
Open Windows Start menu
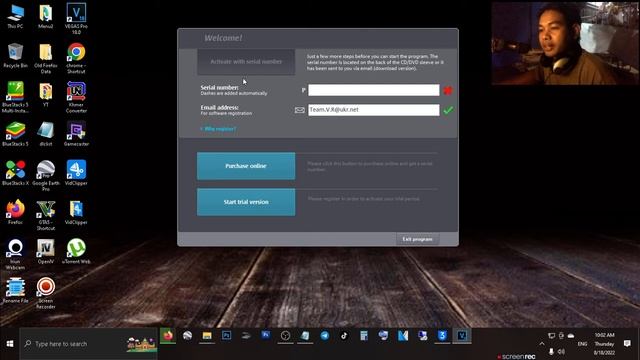click(10, 344)
